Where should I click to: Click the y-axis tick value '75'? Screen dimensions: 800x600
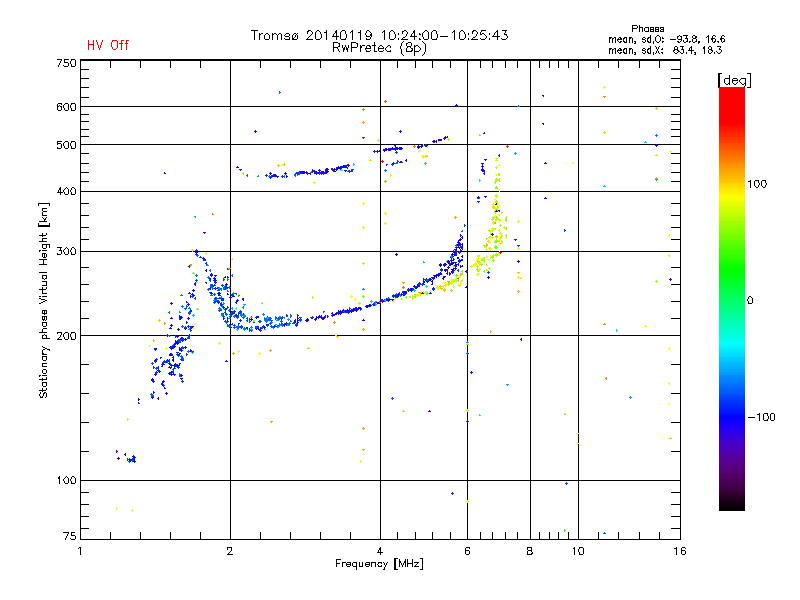70,536
